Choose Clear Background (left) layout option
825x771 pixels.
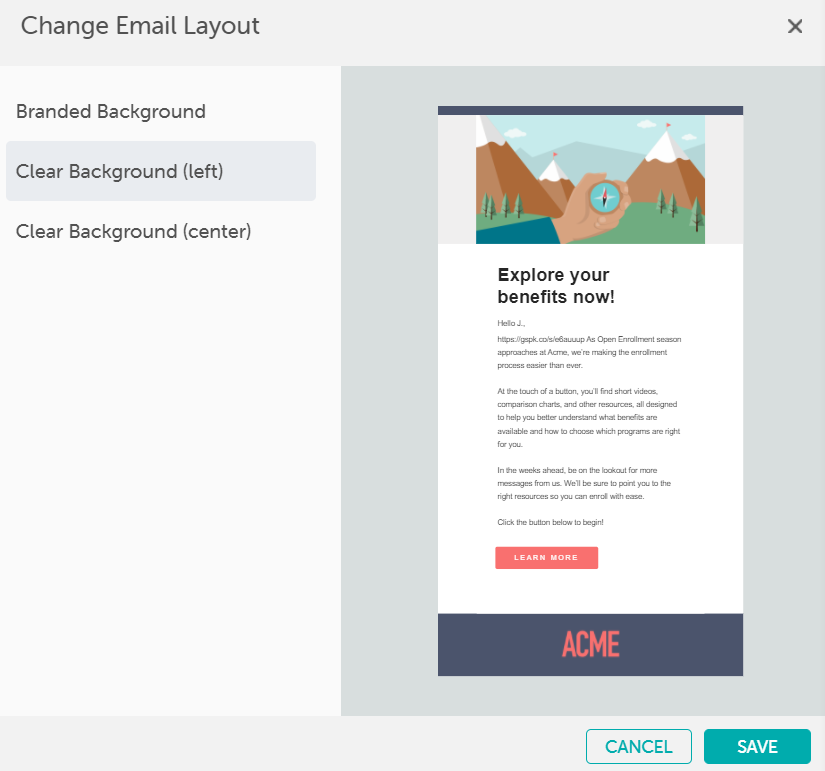pyautogui.click(x=120, y=171)
